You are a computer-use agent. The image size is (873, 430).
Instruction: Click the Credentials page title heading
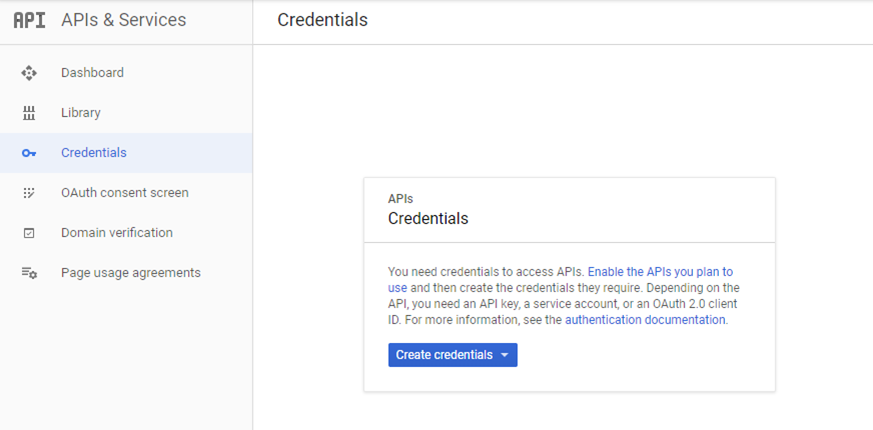pyautogui.click(x=322, y=20)
